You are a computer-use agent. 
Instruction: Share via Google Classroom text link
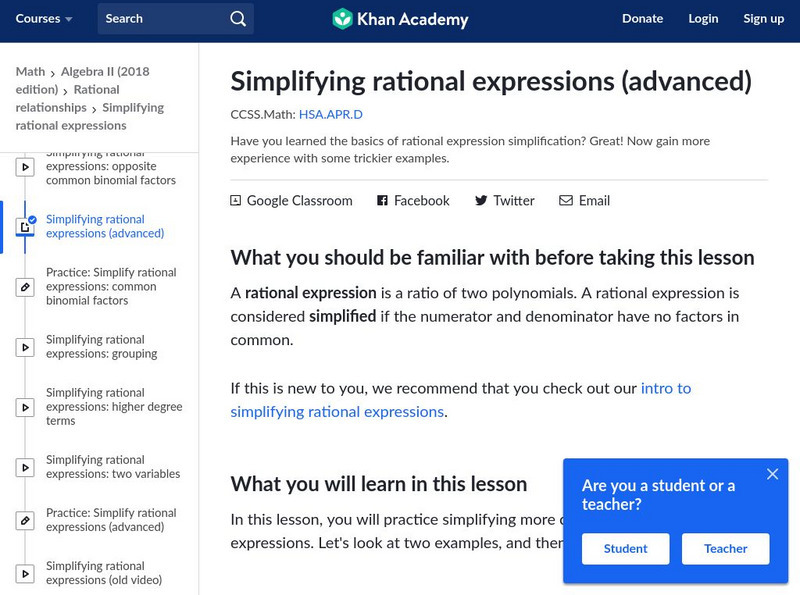[x=299, y=201]
